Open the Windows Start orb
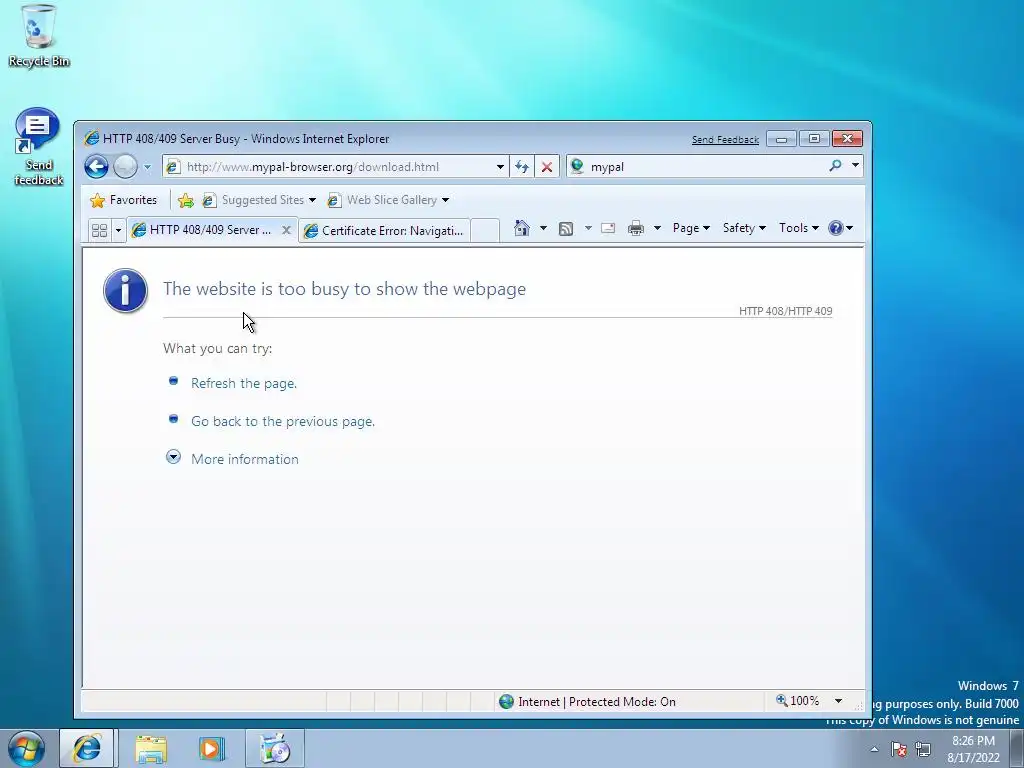Image resolution: width=1024 pixels, height=768 pixels. [27, 748]
